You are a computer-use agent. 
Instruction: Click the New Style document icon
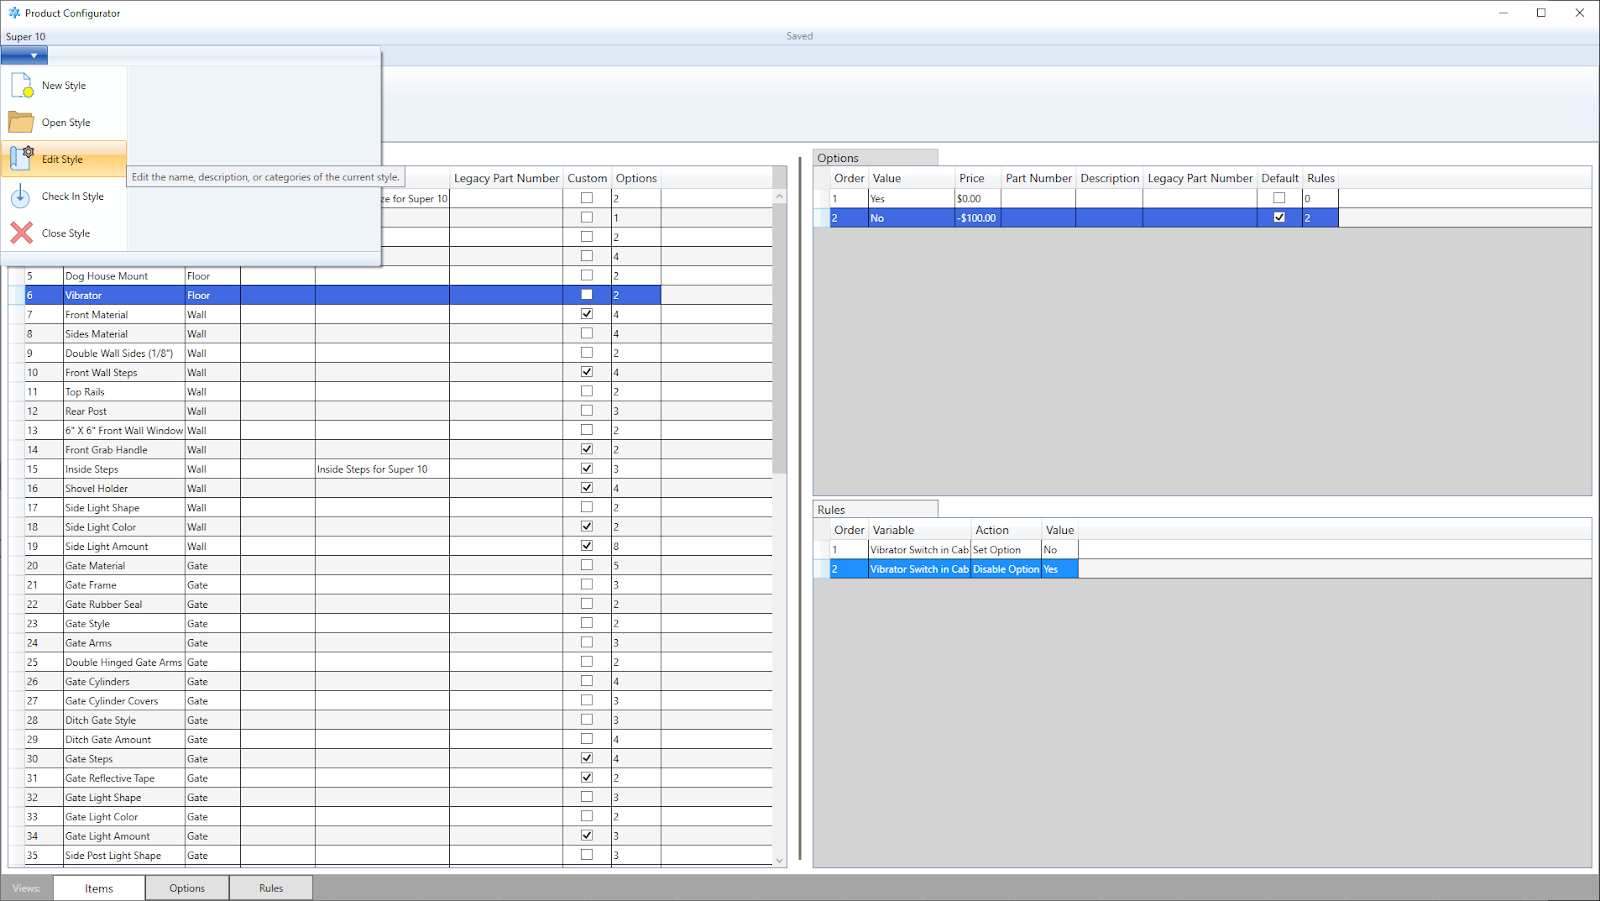pyautogui.click(x=21, y=86)
